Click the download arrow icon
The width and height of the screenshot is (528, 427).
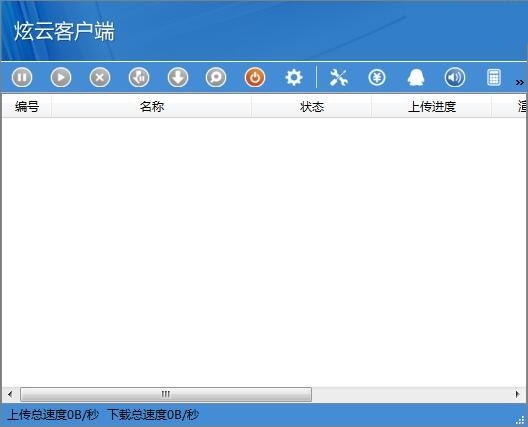click(178, 77)
